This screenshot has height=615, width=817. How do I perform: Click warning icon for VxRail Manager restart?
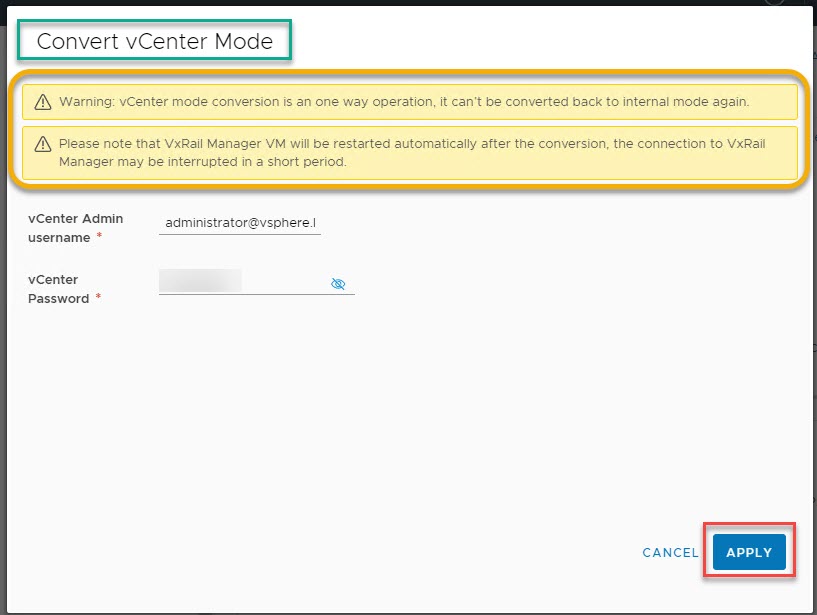(x=43, y=144)
